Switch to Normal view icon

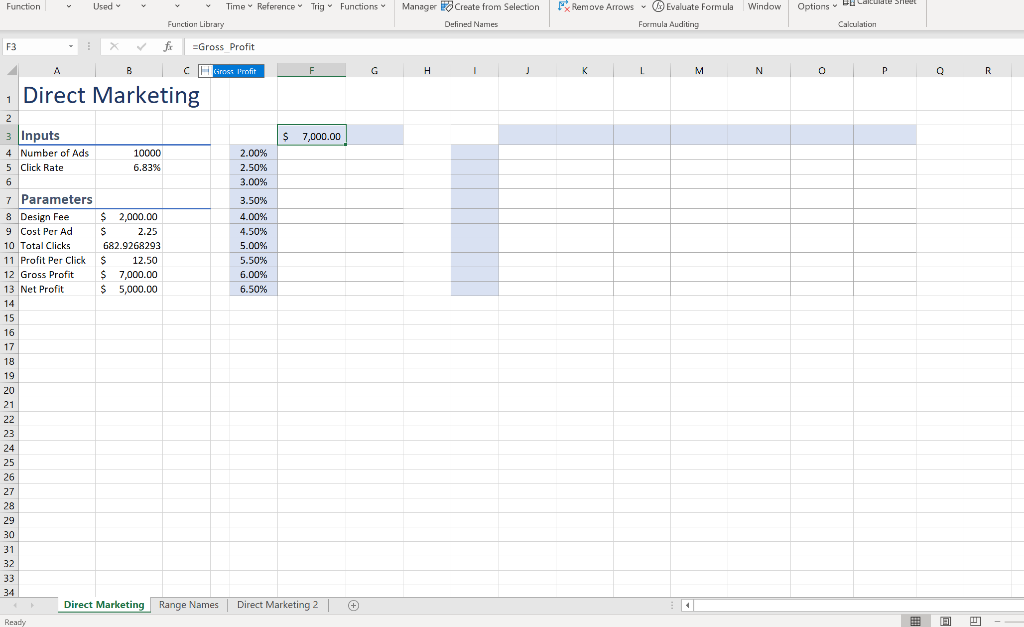pos(916,620)
